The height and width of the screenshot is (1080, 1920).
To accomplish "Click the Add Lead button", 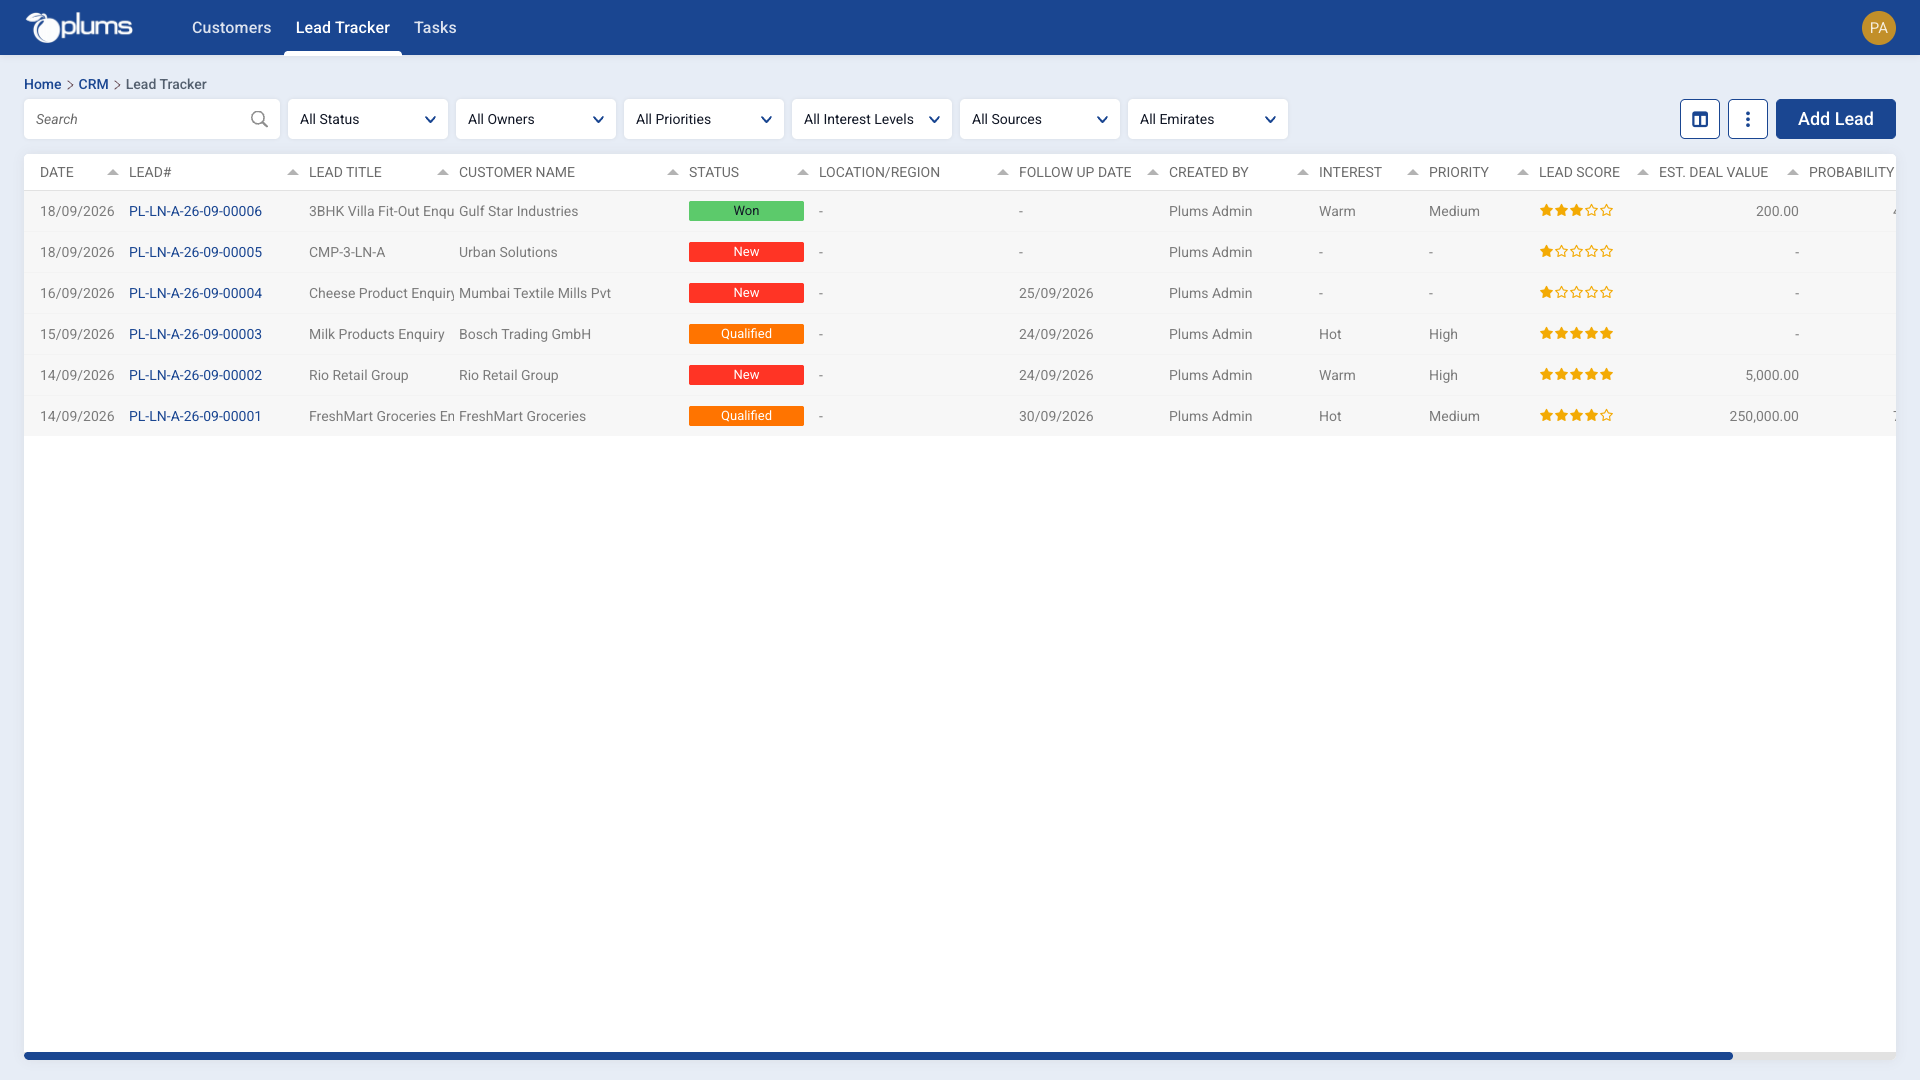I will click(1836, 119).
